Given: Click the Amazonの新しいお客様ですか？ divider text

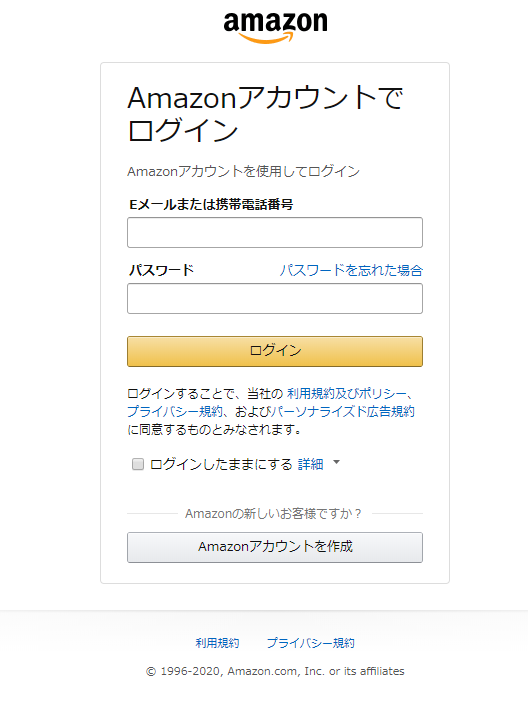Looking at the screenshot, I should 274,513.
